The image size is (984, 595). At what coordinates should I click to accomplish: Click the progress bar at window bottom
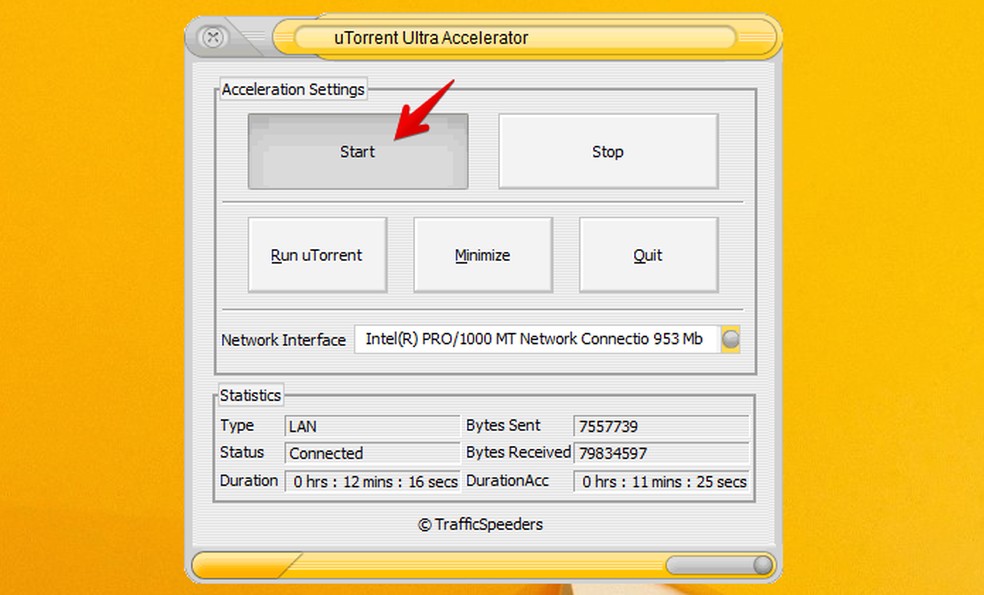[x=483, y=565]
